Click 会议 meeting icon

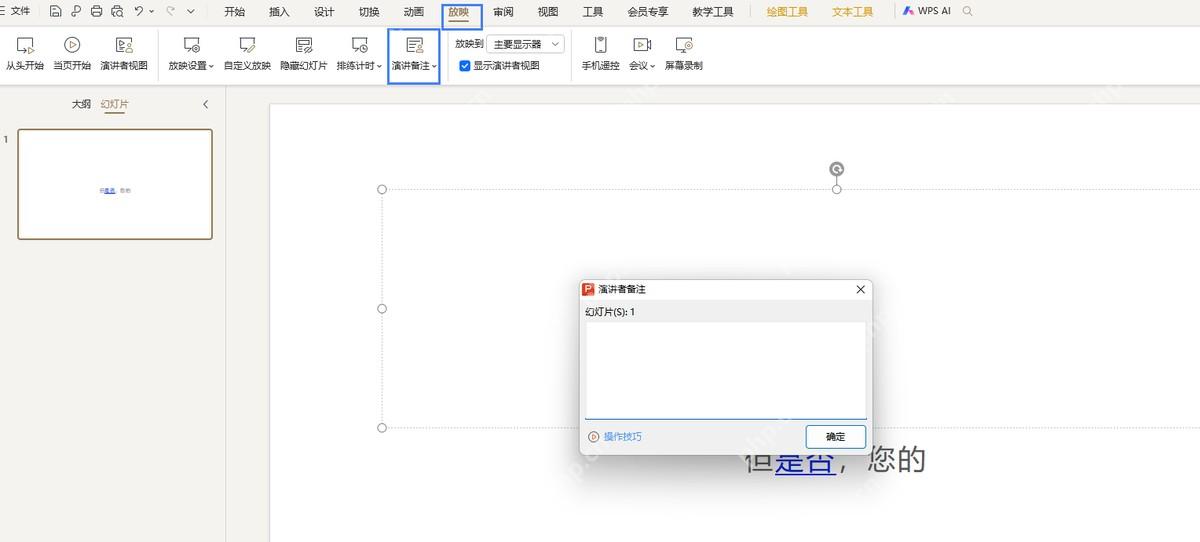pyautogui.click(x=642, y=45)
